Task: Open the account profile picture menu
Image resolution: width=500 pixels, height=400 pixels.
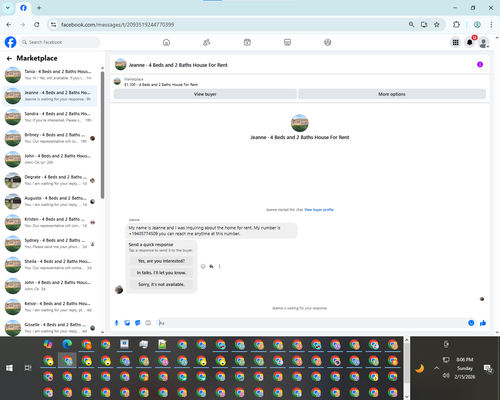Action: click(x=484, y=42)
